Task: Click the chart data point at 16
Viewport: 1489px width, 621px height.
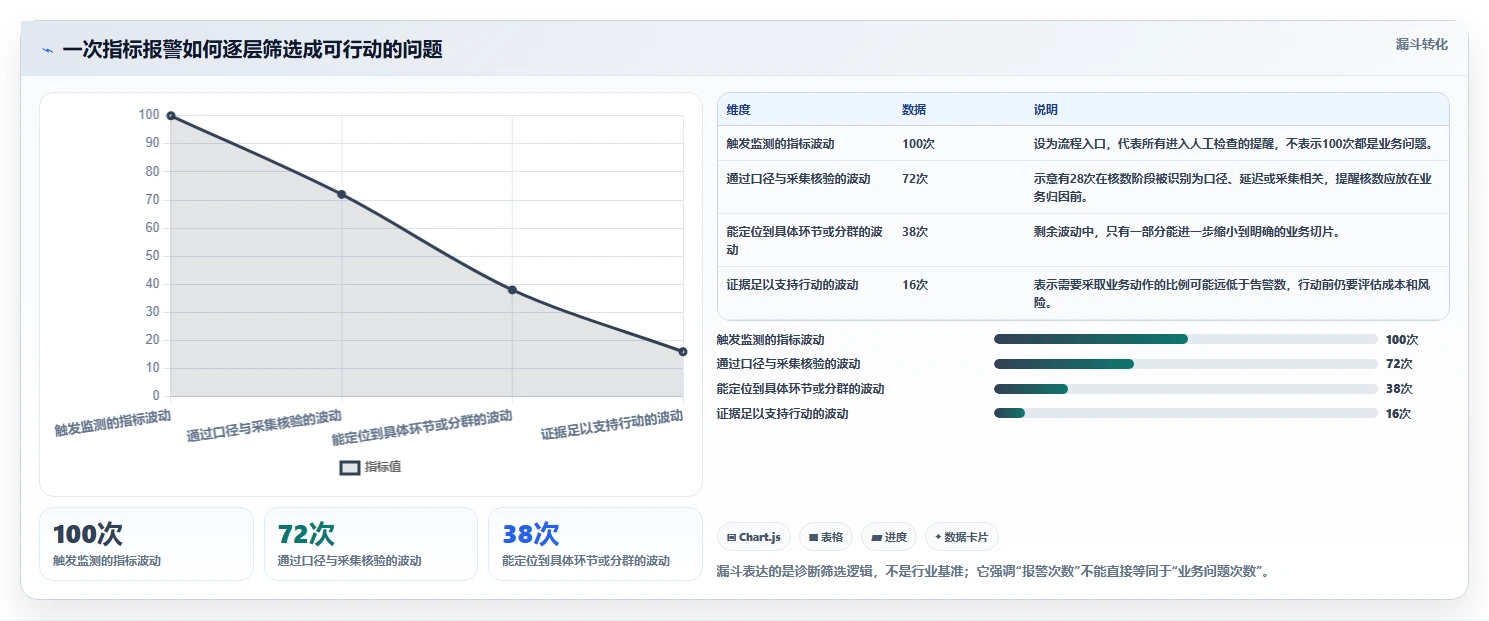Action: tap(683, 352)
